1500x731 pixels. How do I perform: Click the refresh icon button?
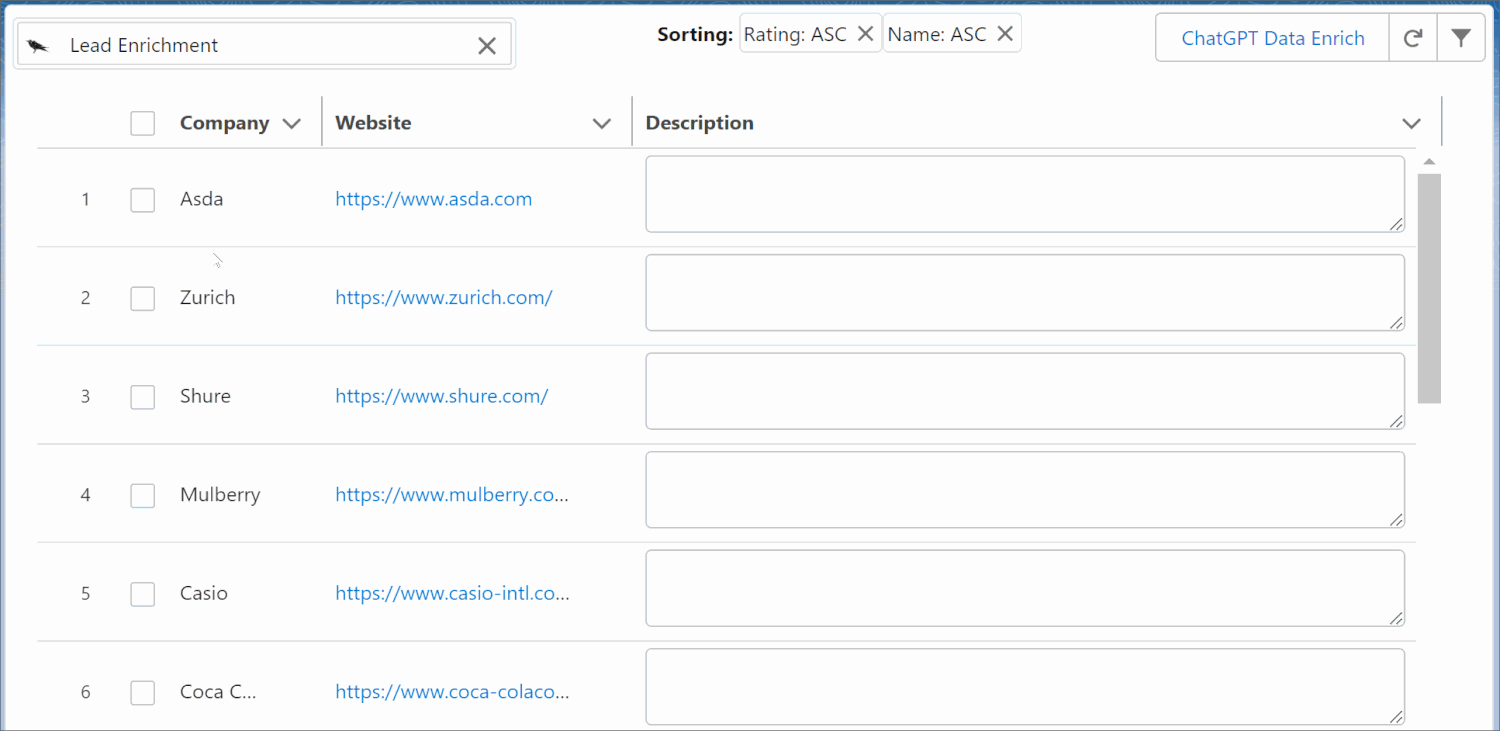(x=1413, y=38)
